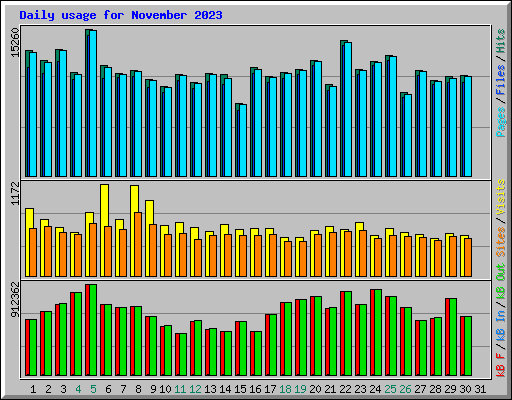This screenshot has height=400, width=512.
Task: Click the green day label 19
Action: (x=301, y=389)
